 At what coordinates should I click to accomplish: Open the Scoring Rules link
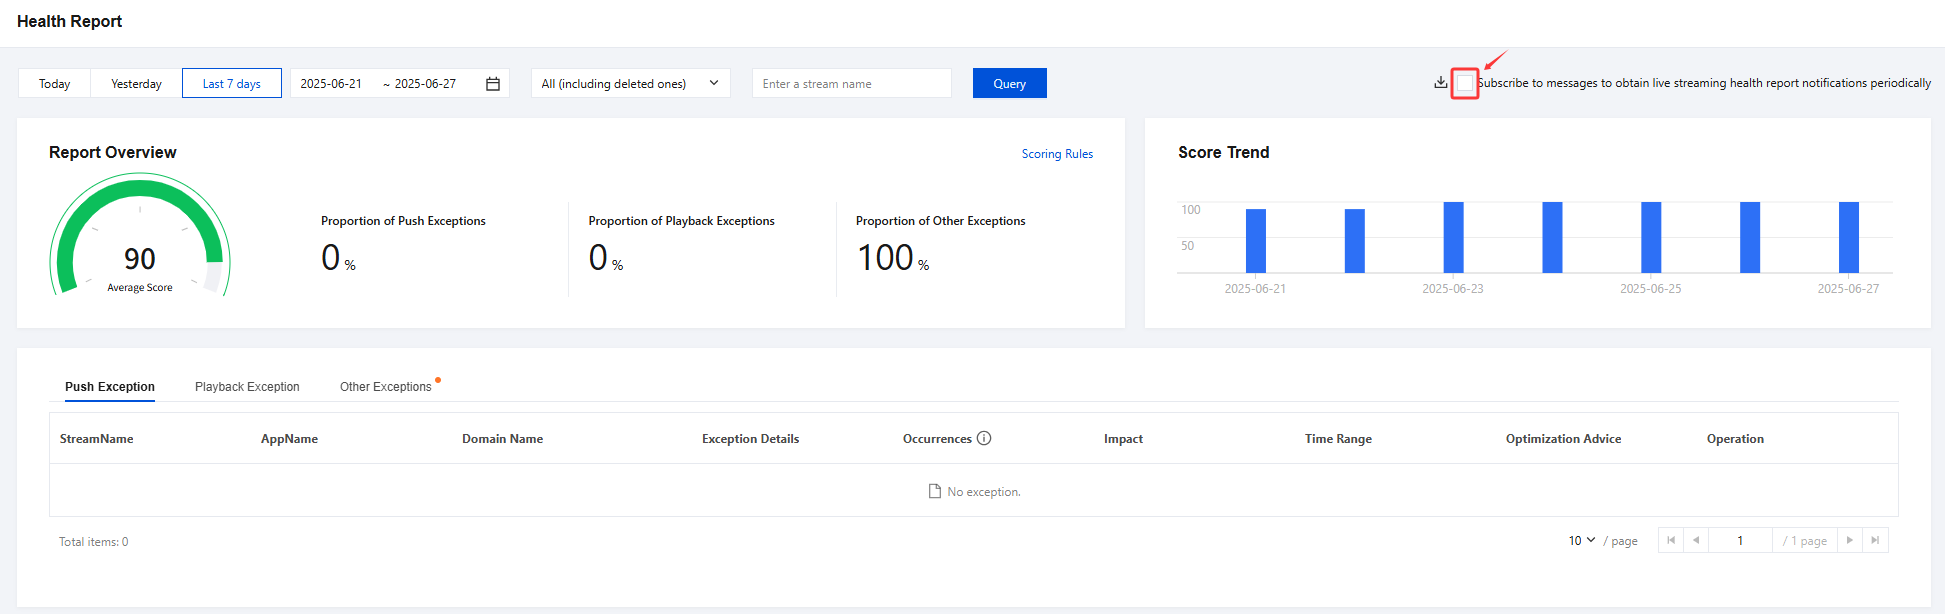1057,154
